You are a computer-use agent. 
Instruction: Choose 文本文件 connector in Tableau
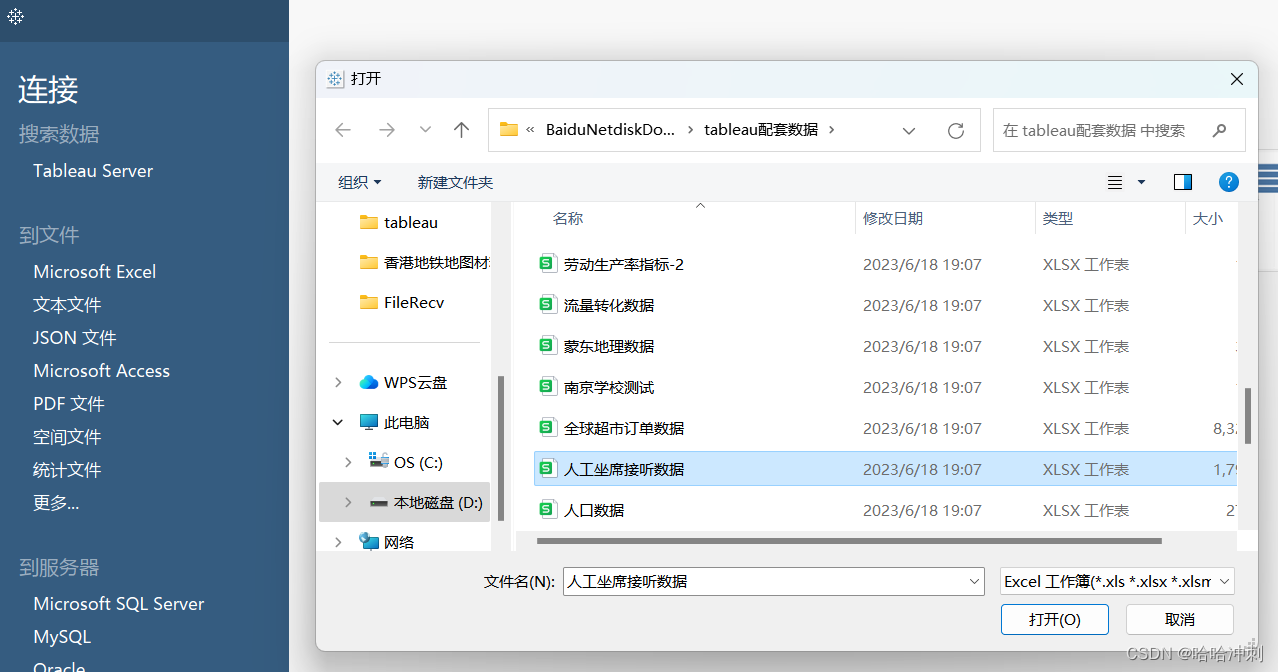tap(67, 305)
